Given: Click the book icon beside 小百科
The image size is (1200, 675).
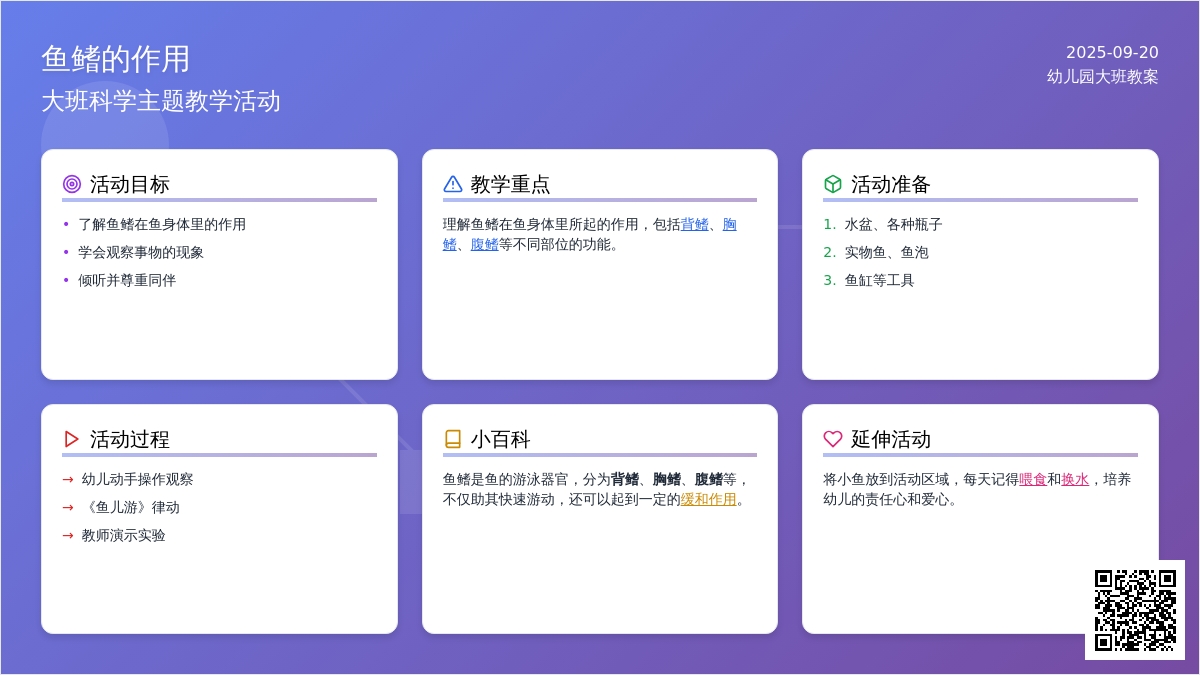Looking at the screenshot, I should 452,439.
